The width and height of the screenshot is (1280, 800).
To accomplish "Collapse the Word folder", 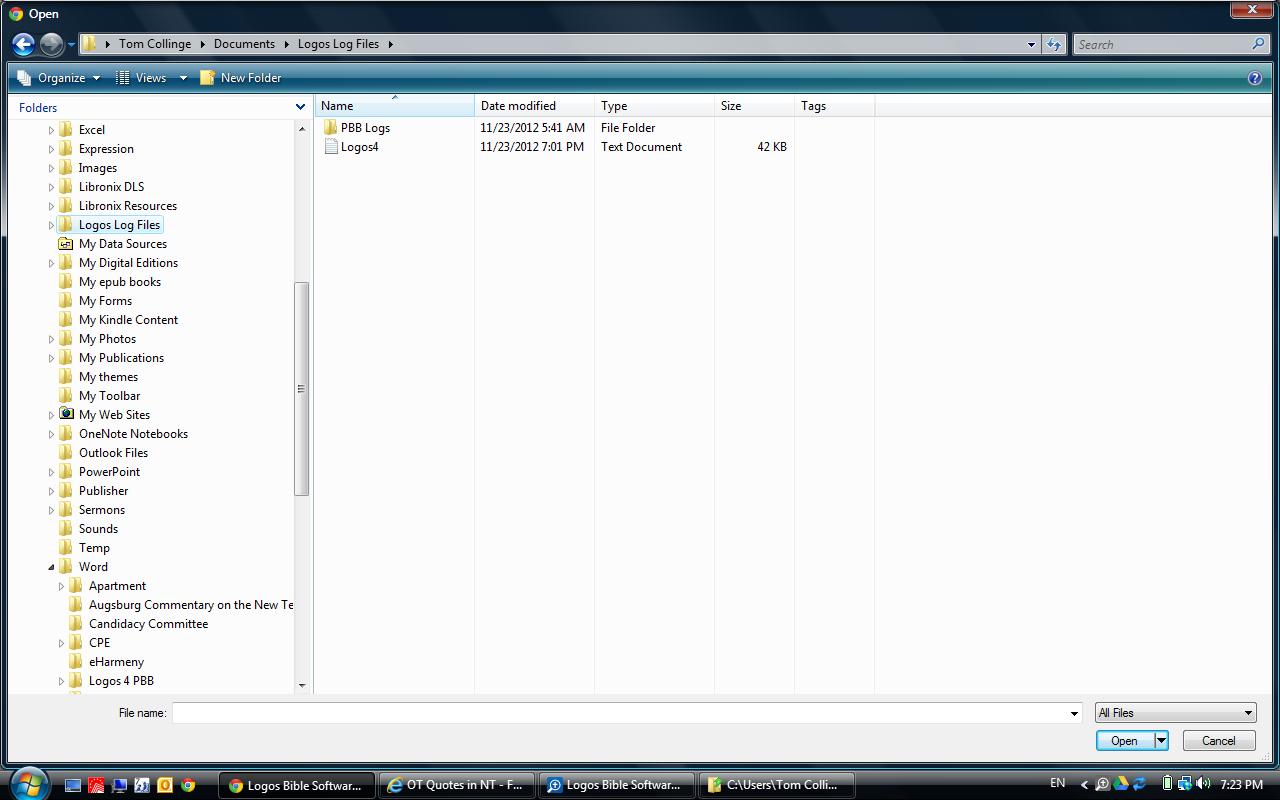I will 52,567.
